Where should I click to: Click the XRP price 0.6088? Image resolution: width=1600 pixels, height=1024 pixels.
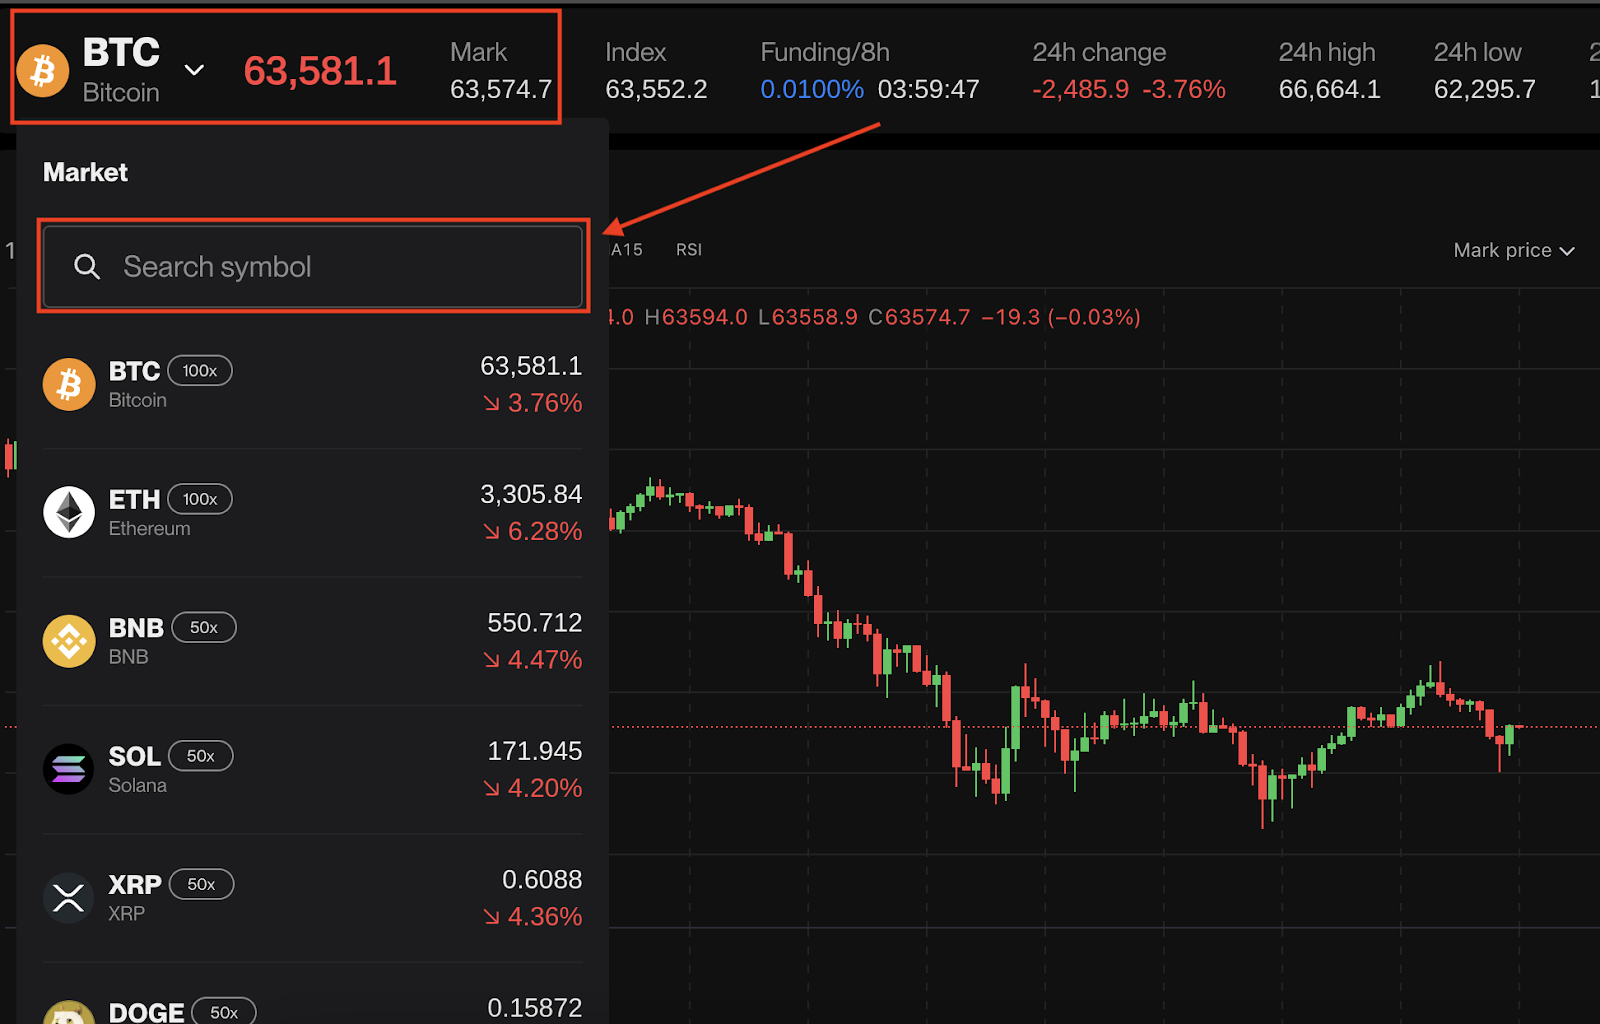coord(542,879)
